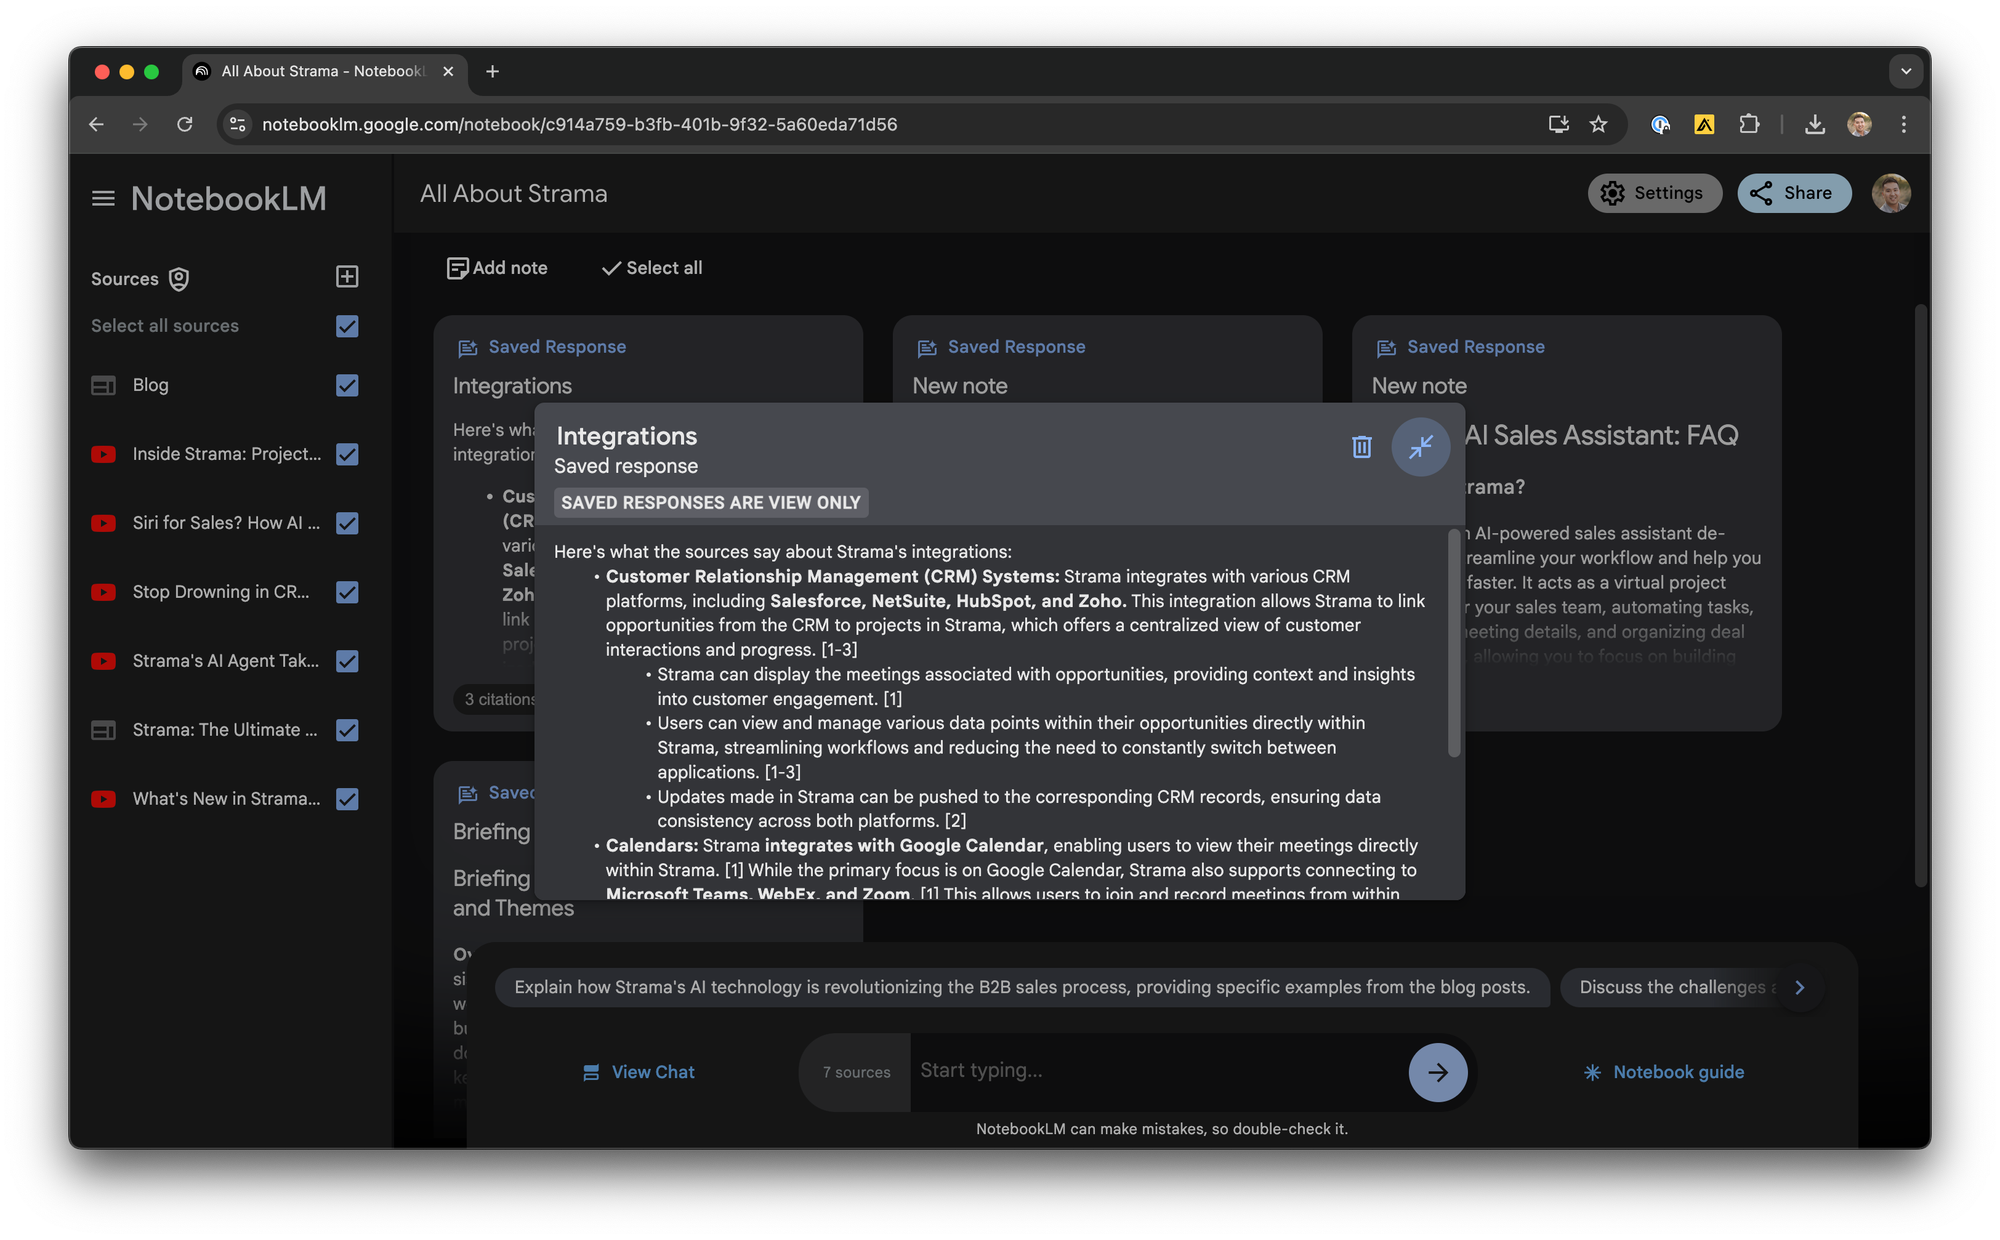2000x1240 pixels.
Task: Toggle the Blog source checkbox
Action: coord(347,385)
